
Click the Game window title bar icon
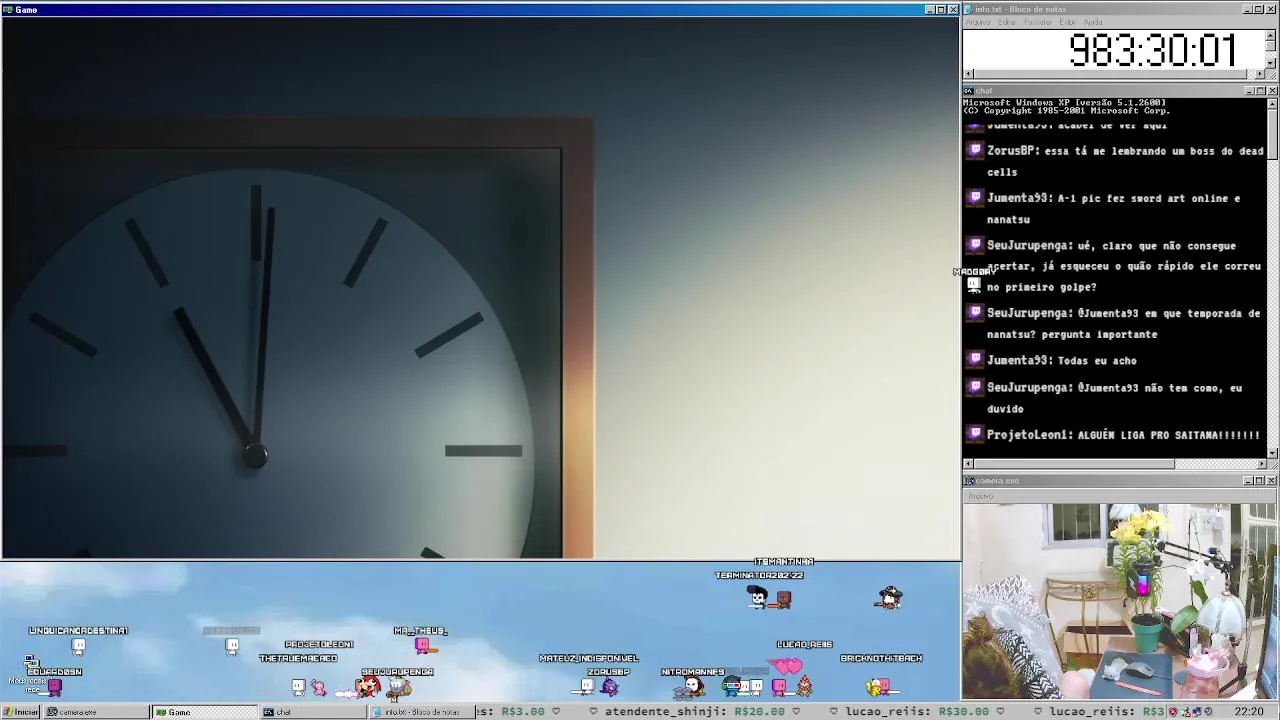(8, 9)
